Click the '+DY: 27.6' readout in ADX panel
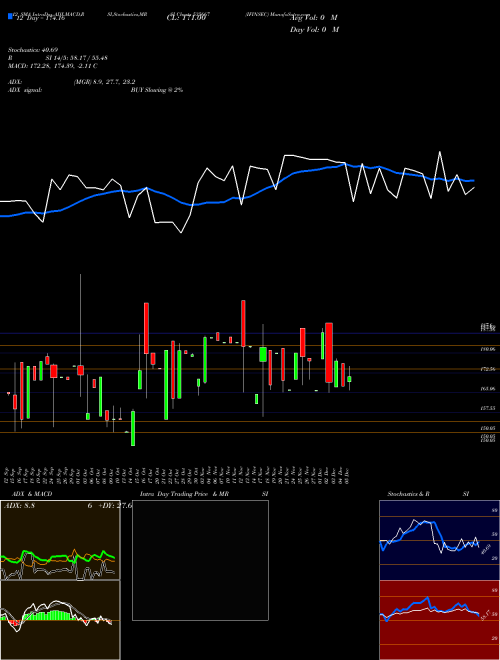Image resolution: width=500 pixels, height=660 pixels. pyautogui.click(x=115, y=506)
